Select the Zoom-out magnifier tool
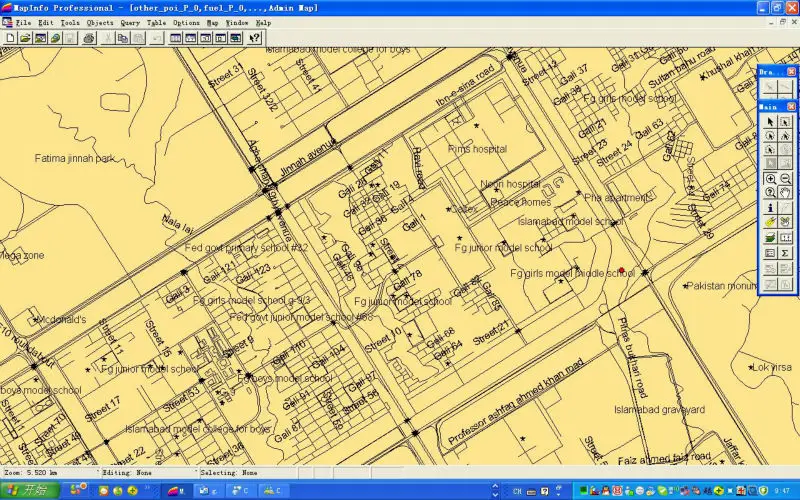 tap(785, 178)
